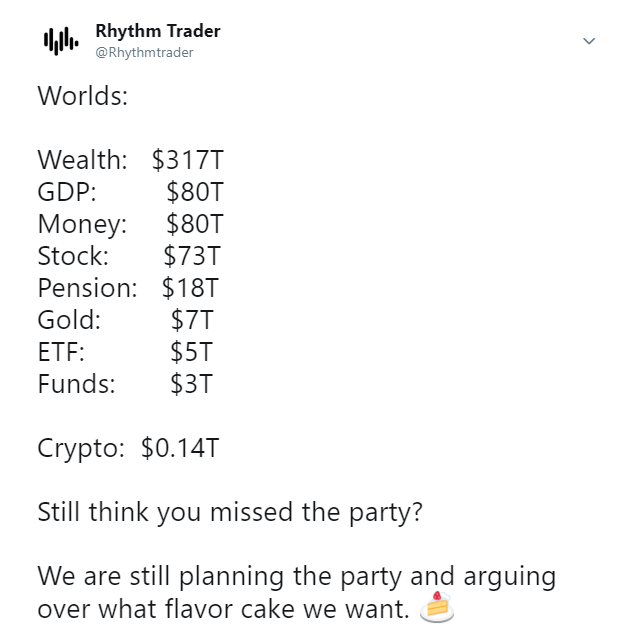Viewport: 622px width, 635px height.
Task: Click the 'Money:' label
Action: coord(82,224)
